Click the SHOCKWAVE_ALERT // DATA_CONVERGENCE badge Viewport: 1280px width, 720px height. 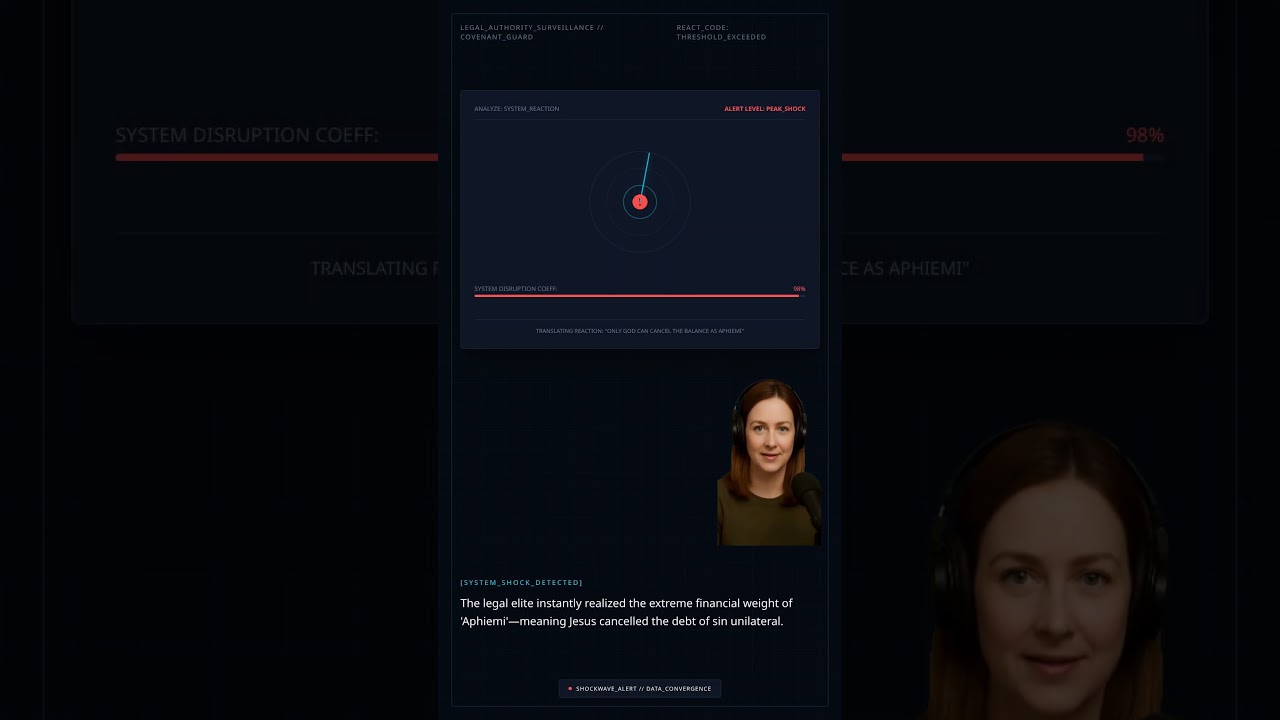[x=640, y=688]
